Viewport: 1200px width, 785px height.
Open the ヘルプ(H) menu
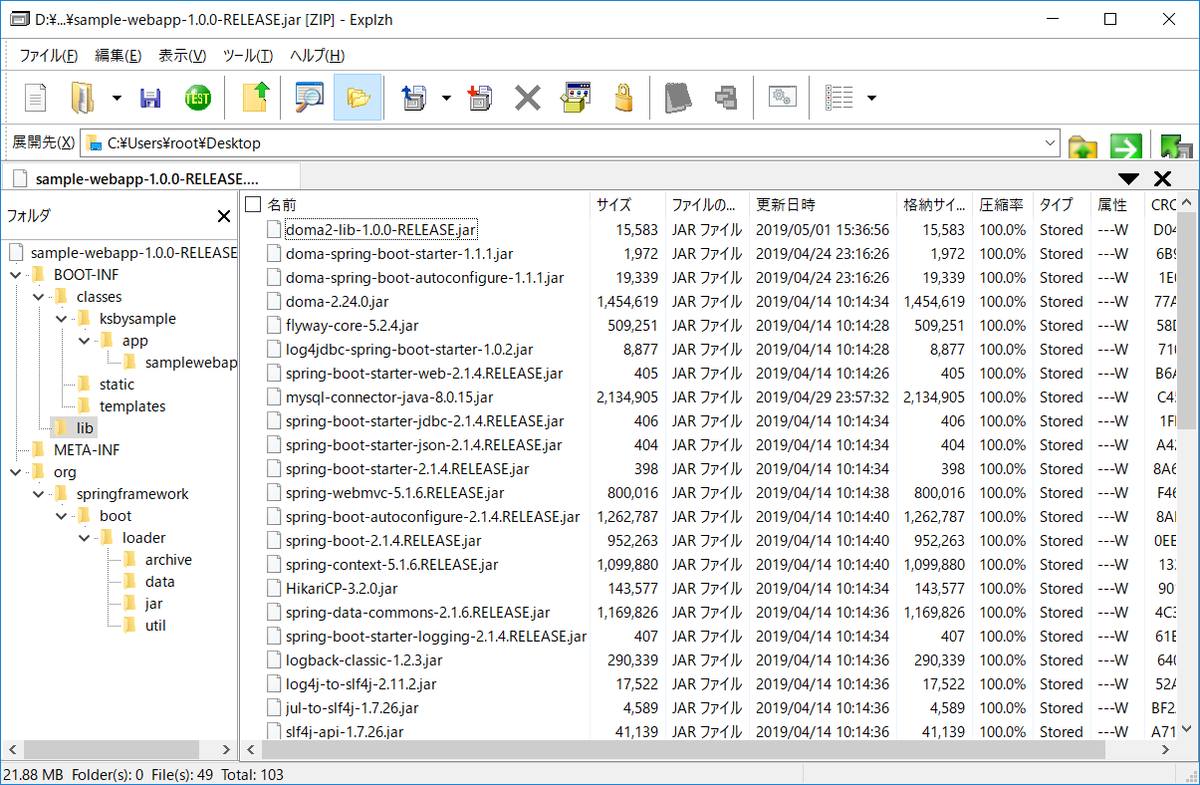[x=317, y=55]
